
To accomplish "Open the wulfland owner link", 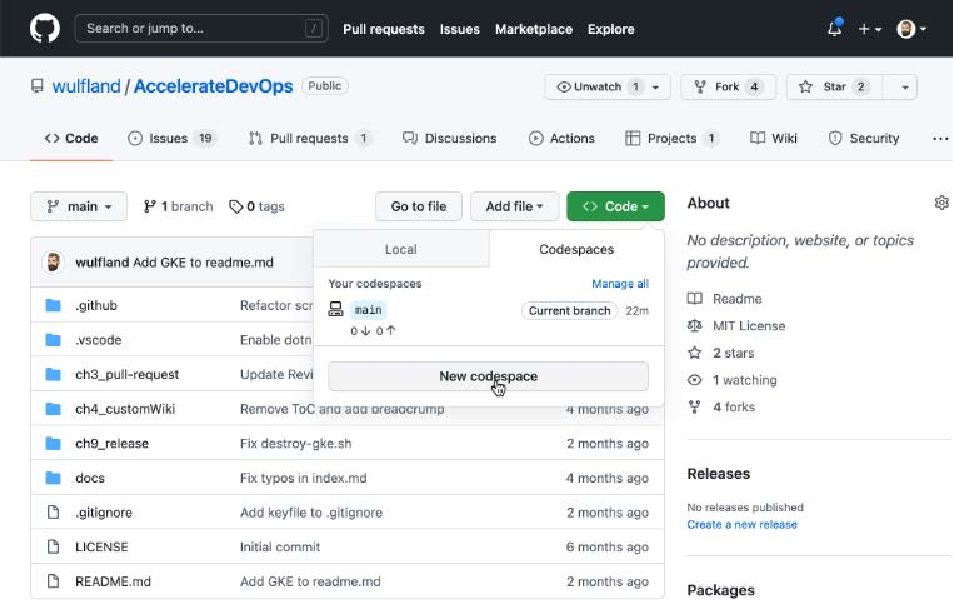I will (x=86, y=86).
